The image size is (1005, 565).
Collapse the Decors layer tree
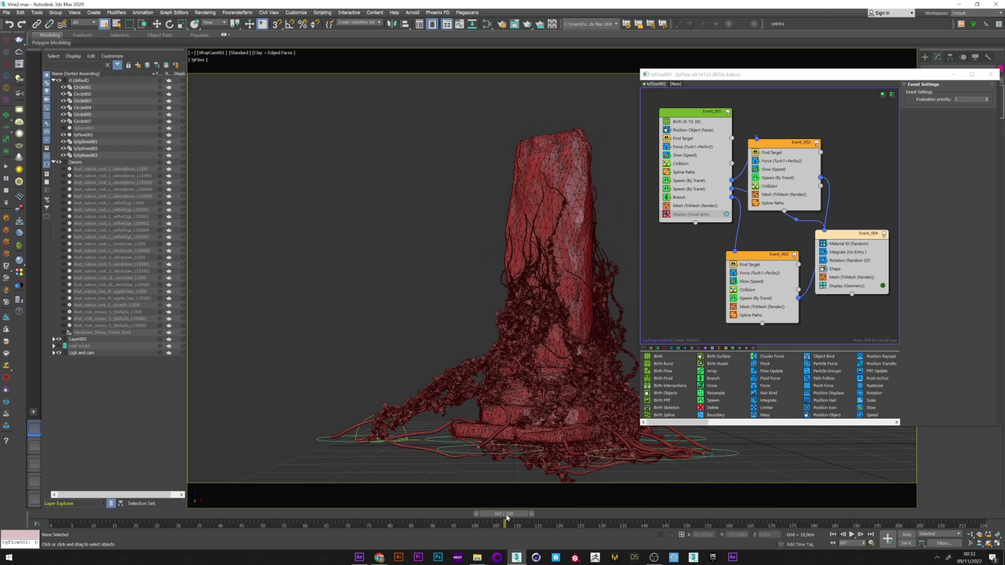[53, 162]
